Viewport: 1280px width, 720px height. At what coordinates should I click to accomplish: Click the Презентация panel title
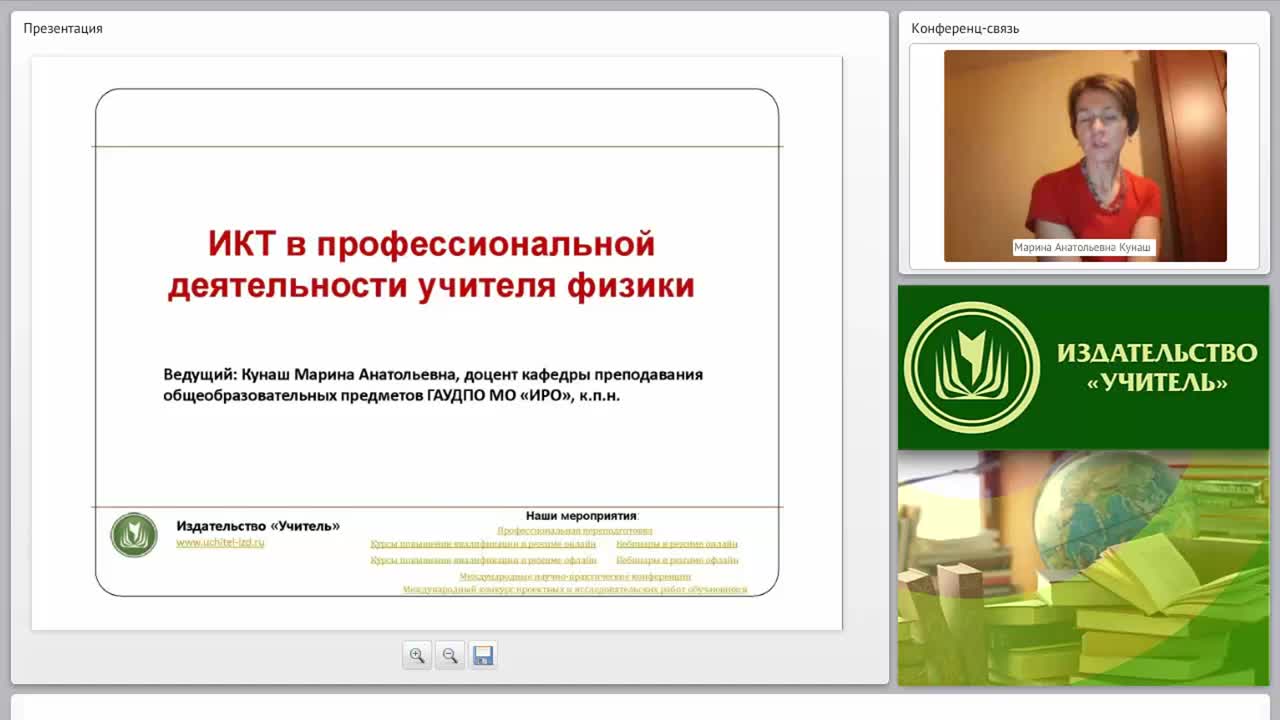[63, 28]
